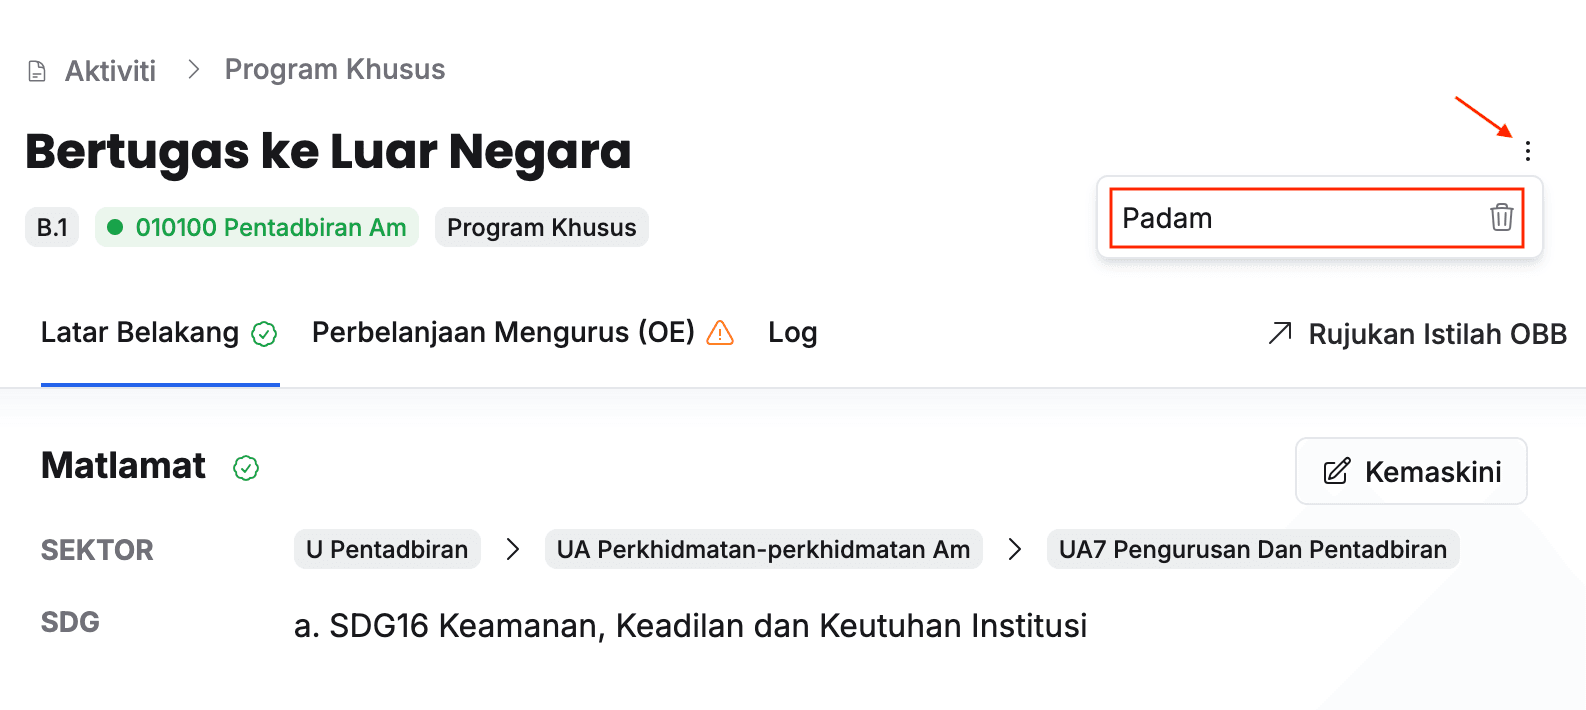This screenshot has height=710, width=1586.
Task: Open the Log tab
Action: coord(792,332)
